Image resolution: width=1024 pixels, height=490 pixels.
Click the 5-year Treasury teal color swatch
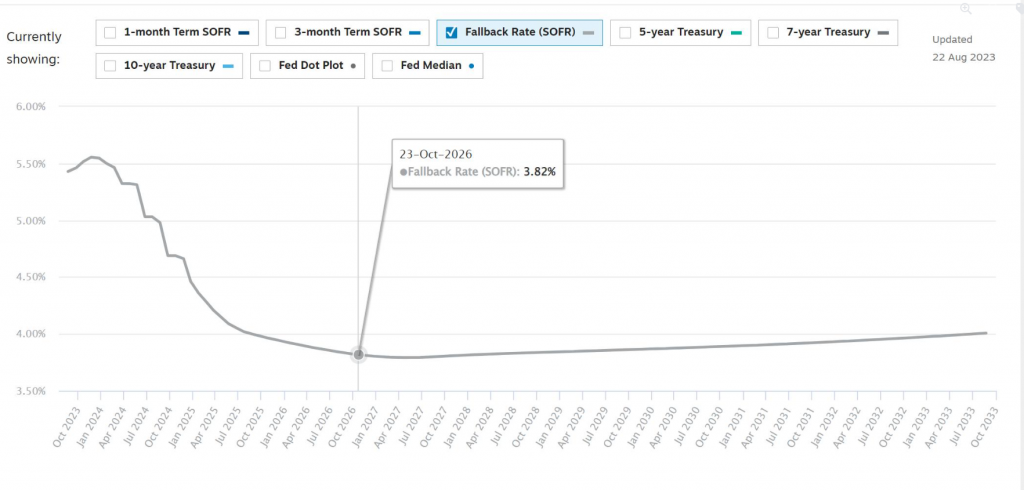coord(736,33)
